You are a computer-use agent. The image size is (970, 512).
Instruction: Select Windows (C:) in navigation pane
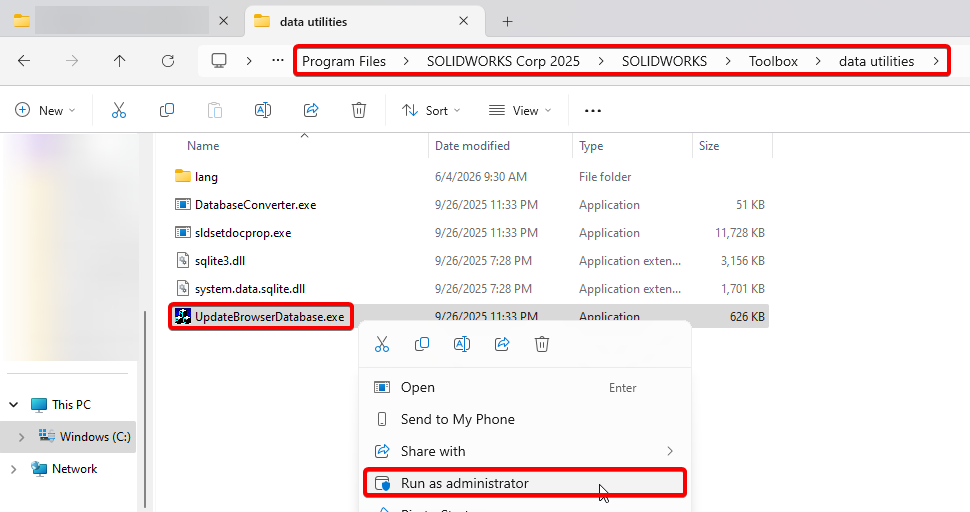click(95, 437)
